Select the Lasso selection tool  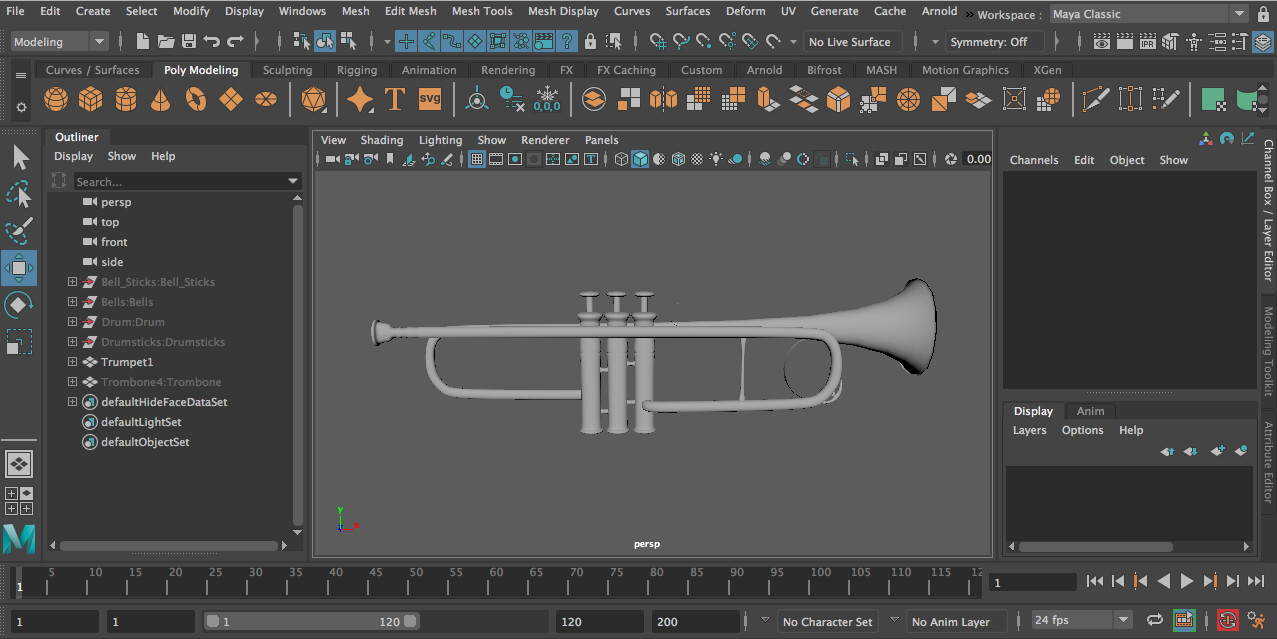(x=18, y=194)
